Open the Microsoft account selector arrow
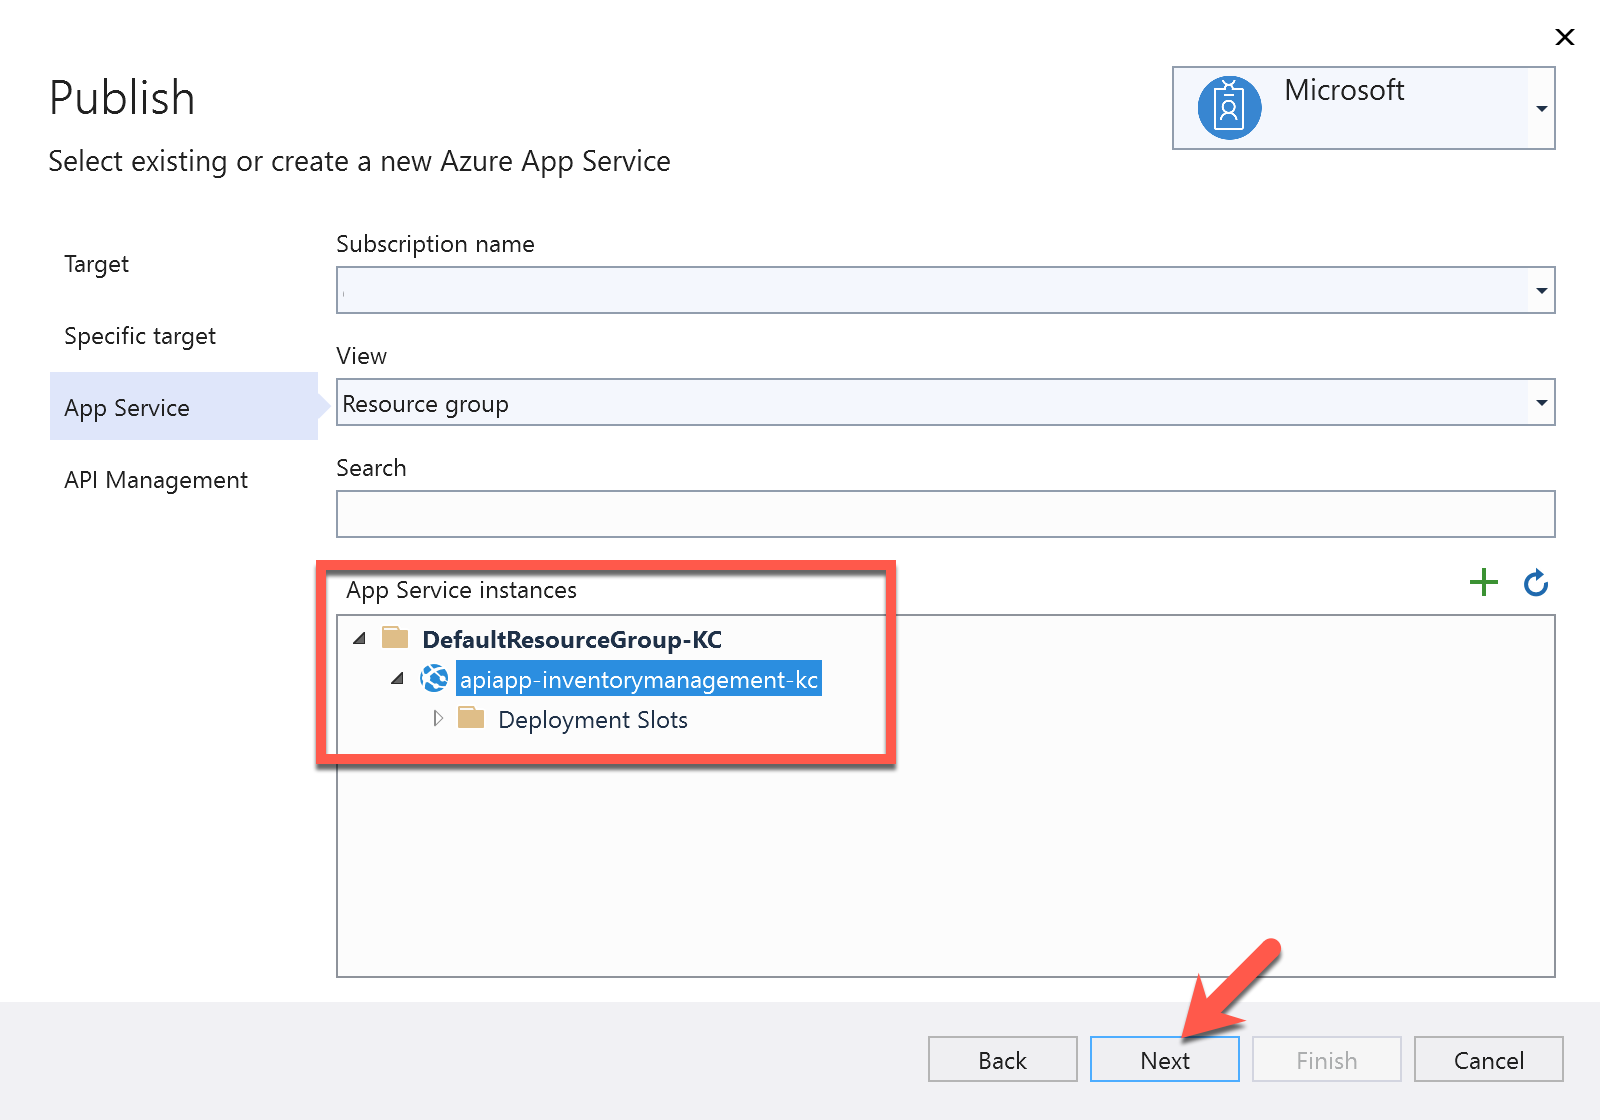The height and width of the screenshot is (1120, 1600). tap(1541, 108)
